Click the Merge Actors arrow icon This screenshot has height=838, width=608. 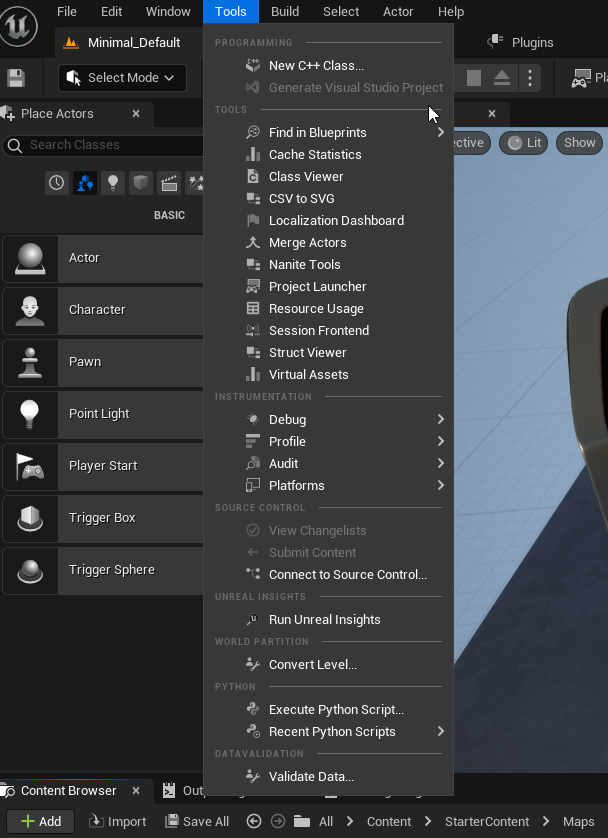tap(253, 243)
